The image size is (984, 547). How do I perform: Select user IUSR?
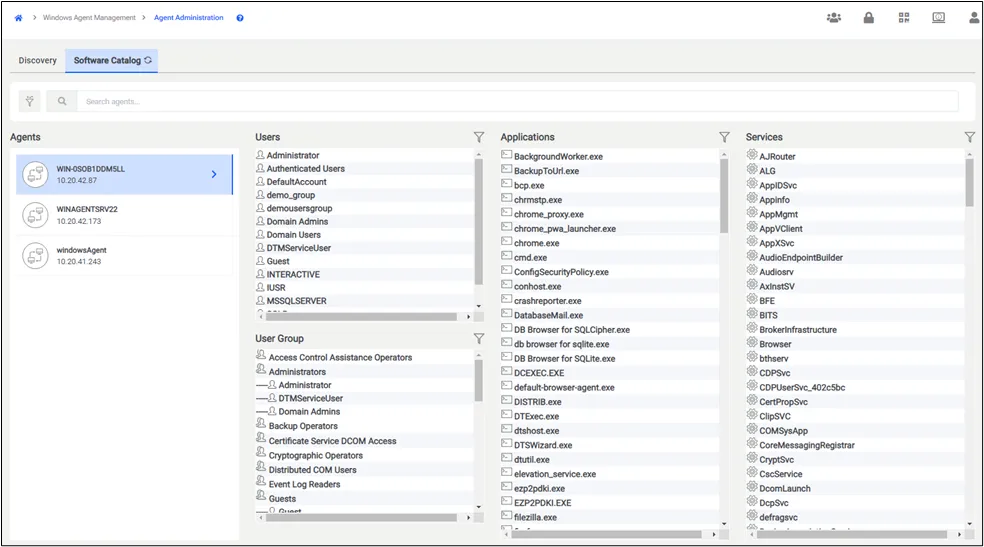click(276, 288)
